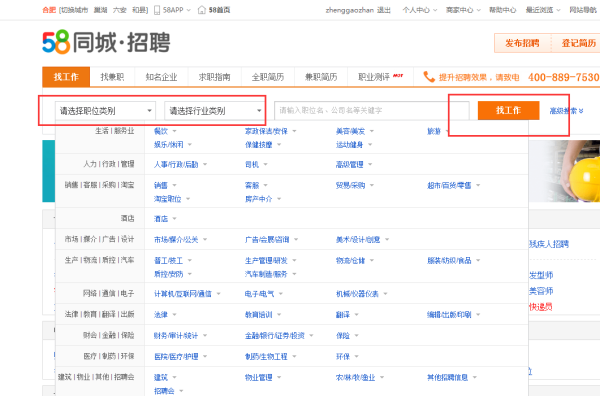
Task: Expand the 服装/纺织/食品 category
Action: (x=454, y=261)
